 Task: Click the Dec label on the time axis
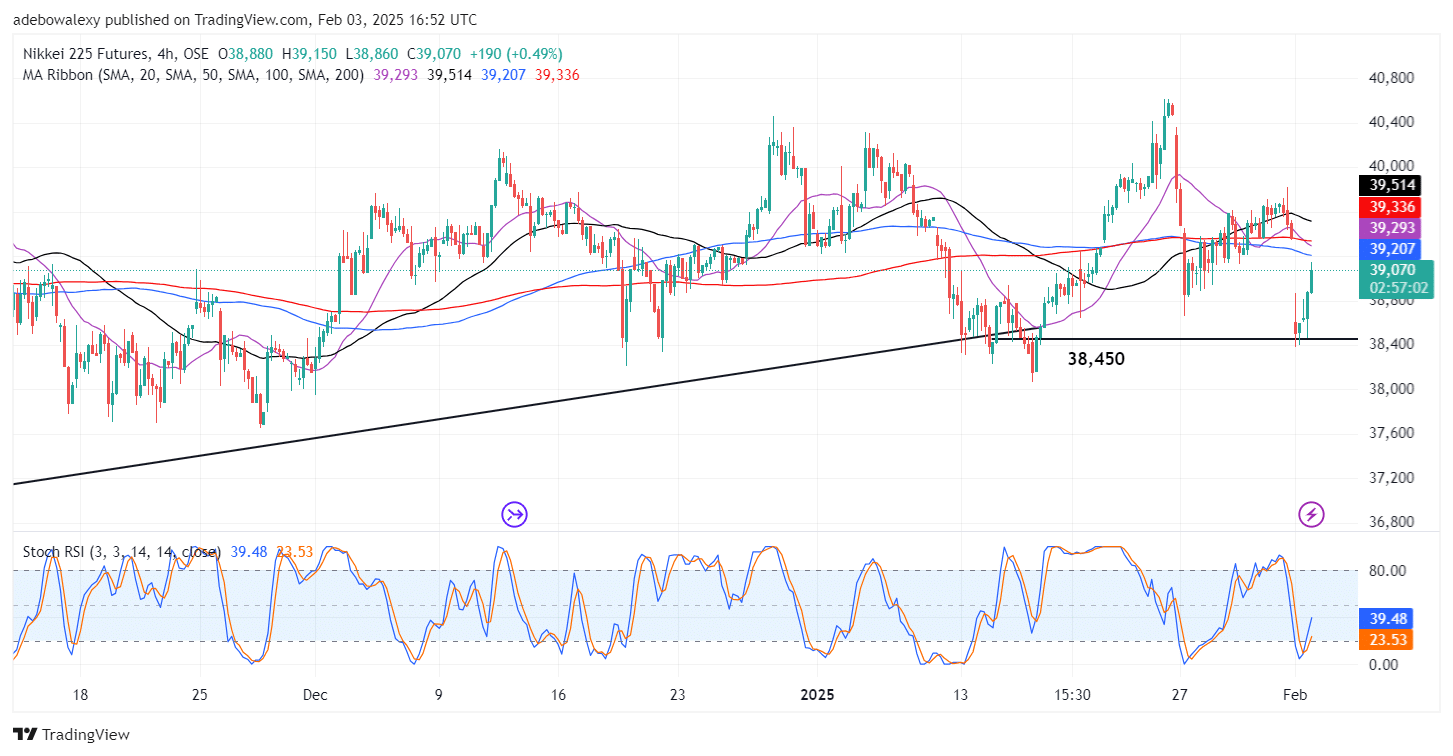tap(315, 695)
